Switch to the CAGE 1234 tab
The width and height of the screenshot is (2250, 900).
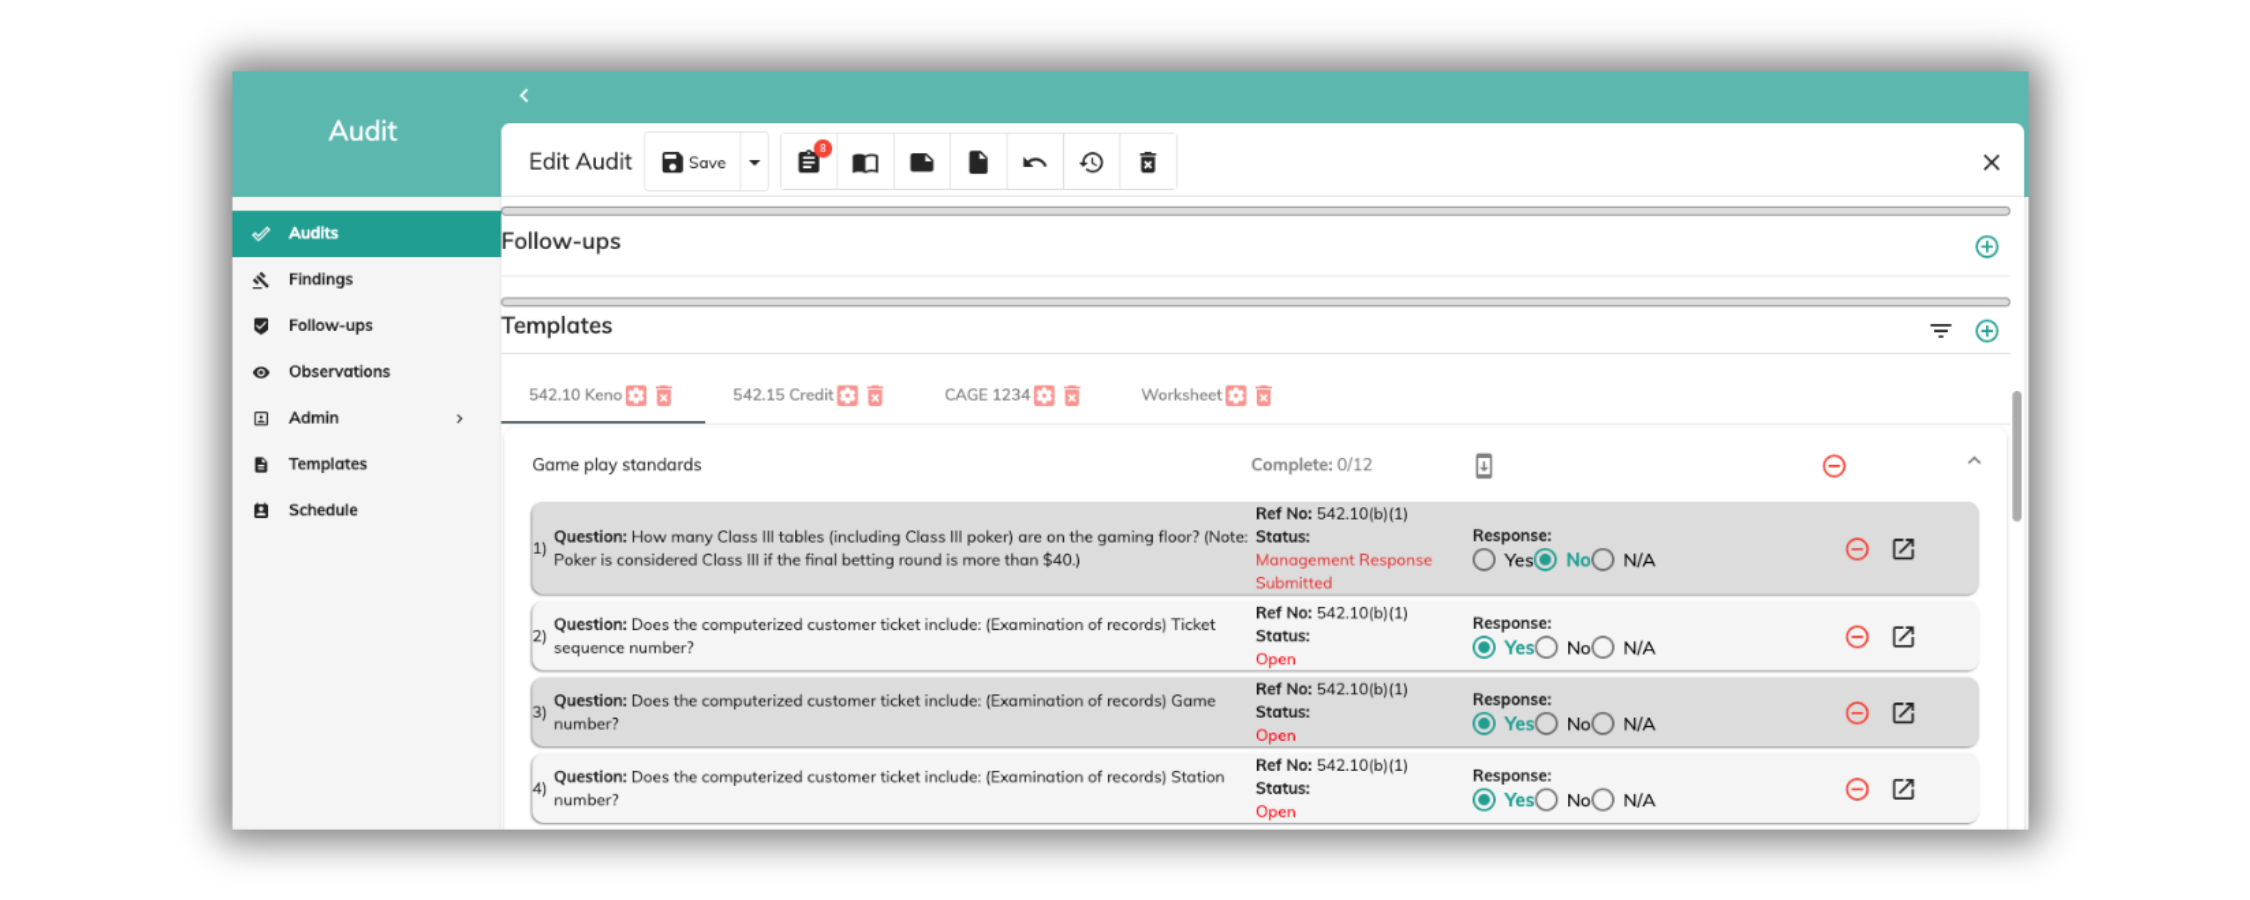pyautogui.click(x=986, y=395)
